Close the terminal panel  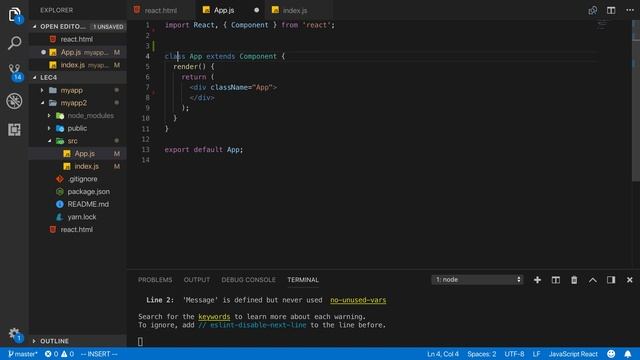point(629,280)
